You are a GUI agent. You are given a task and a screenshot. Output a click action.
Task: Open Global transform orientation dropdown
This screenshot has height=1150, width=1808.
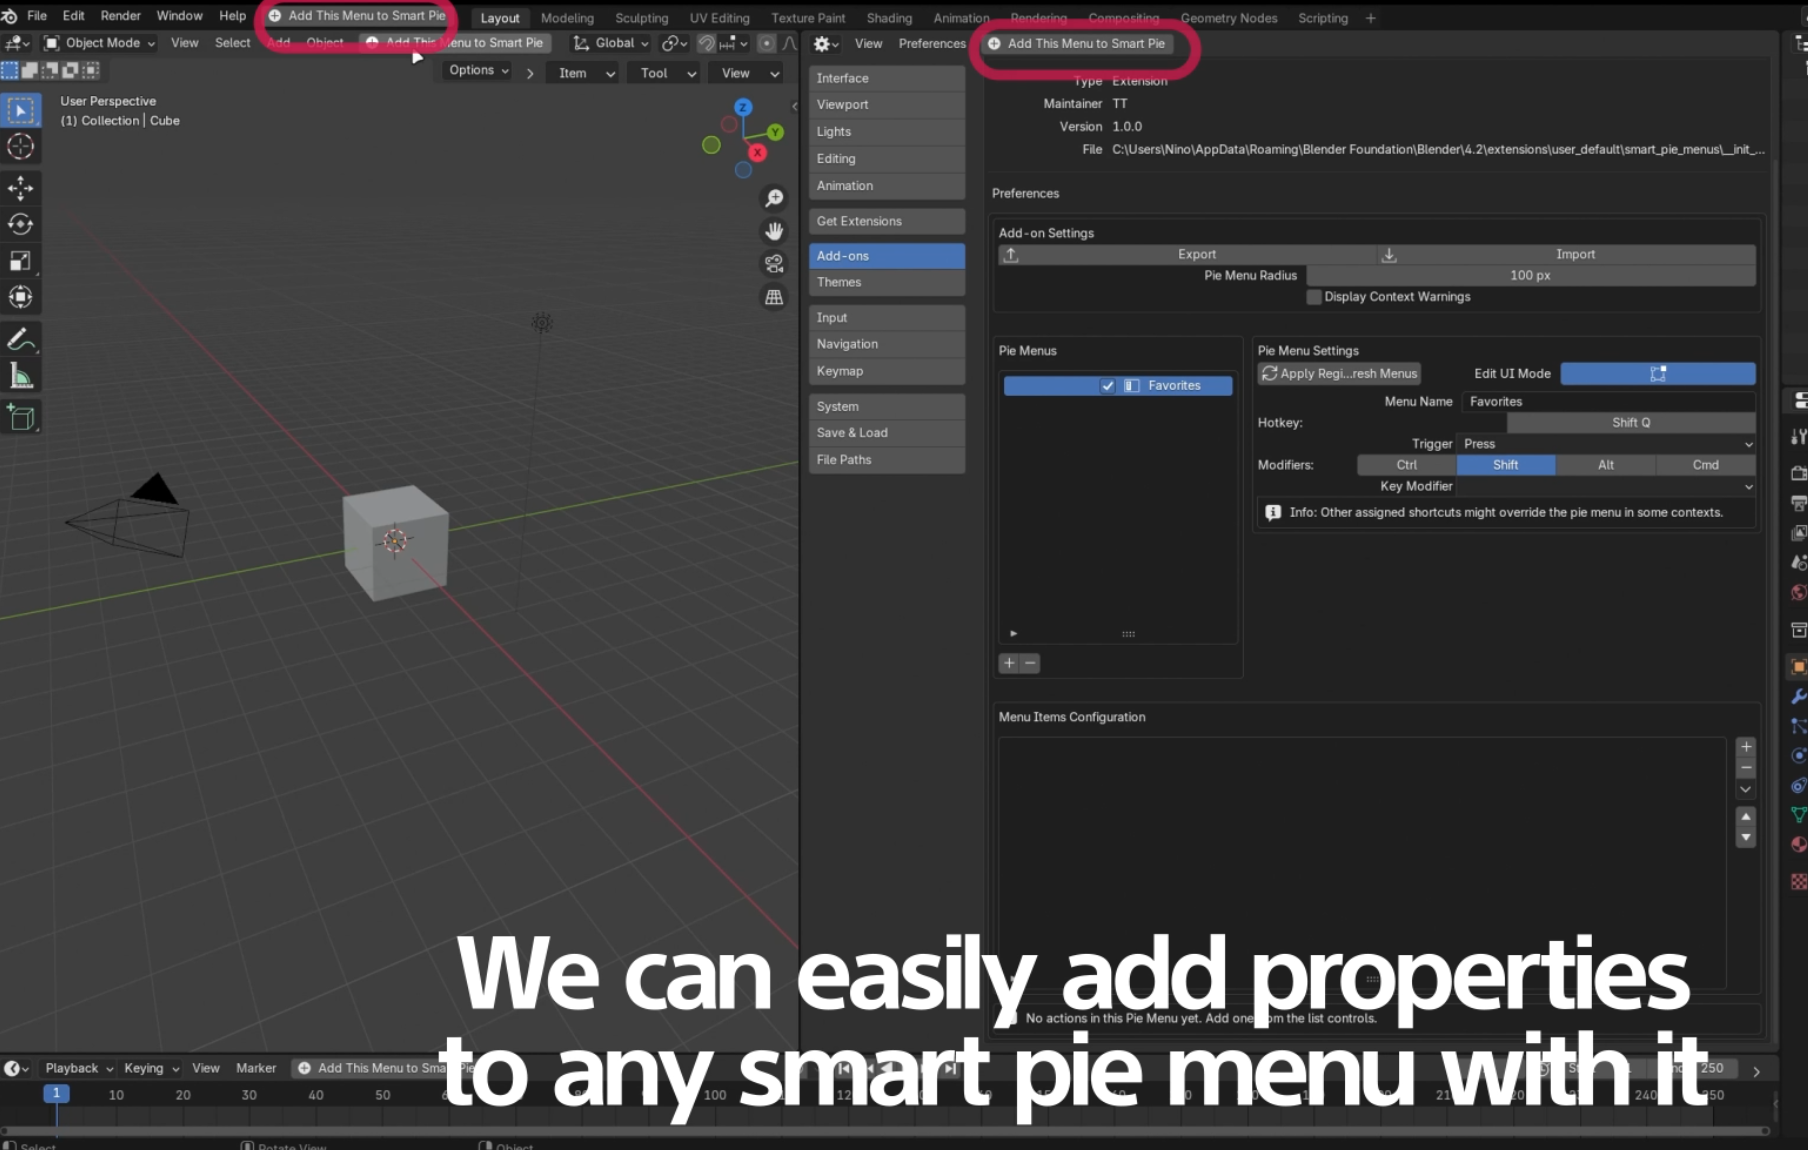pyautogui.click(x=611, y=43)
